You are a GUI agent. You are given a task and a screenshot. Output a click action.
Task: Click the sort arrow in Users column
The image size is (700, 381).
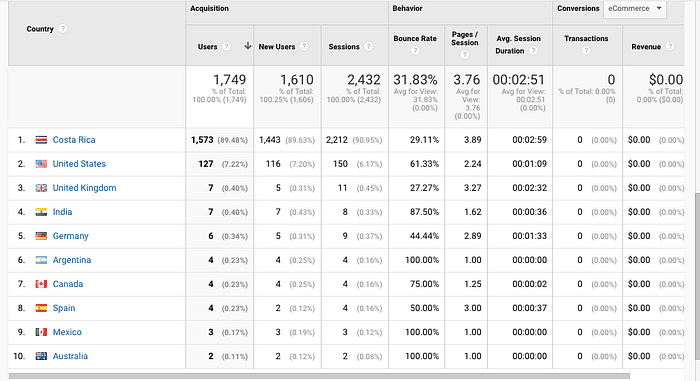[248, 46]
